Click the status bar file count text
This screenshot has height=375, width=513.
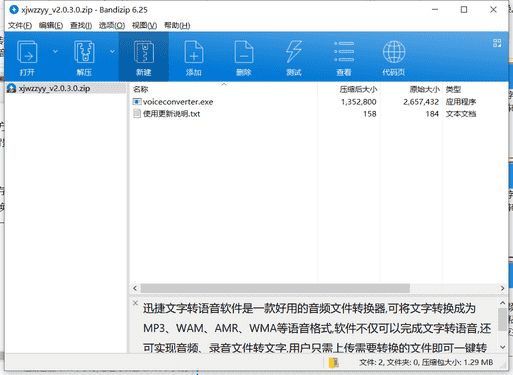coord(426,362)
